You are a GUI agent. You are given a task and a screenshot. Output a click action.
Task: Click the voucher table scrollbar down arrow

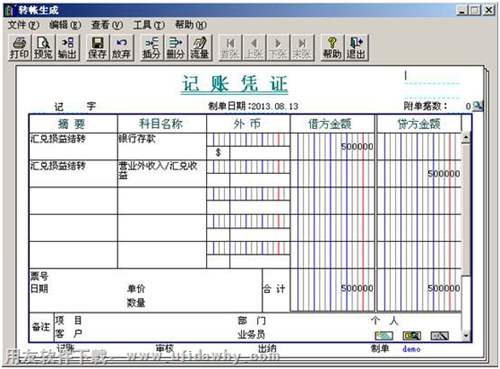466,335
